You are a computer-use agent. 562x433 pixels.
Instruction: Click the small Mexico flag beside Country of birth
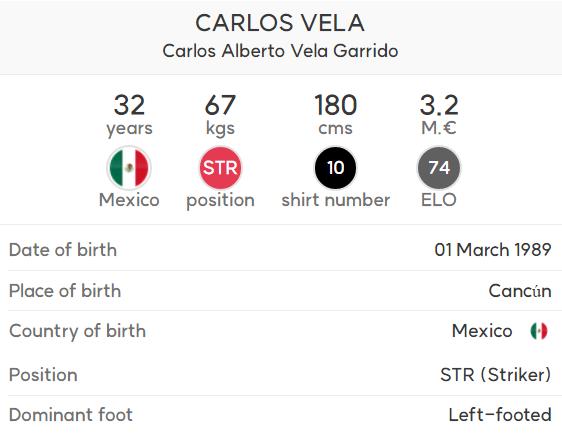click(x=539, y=330)
